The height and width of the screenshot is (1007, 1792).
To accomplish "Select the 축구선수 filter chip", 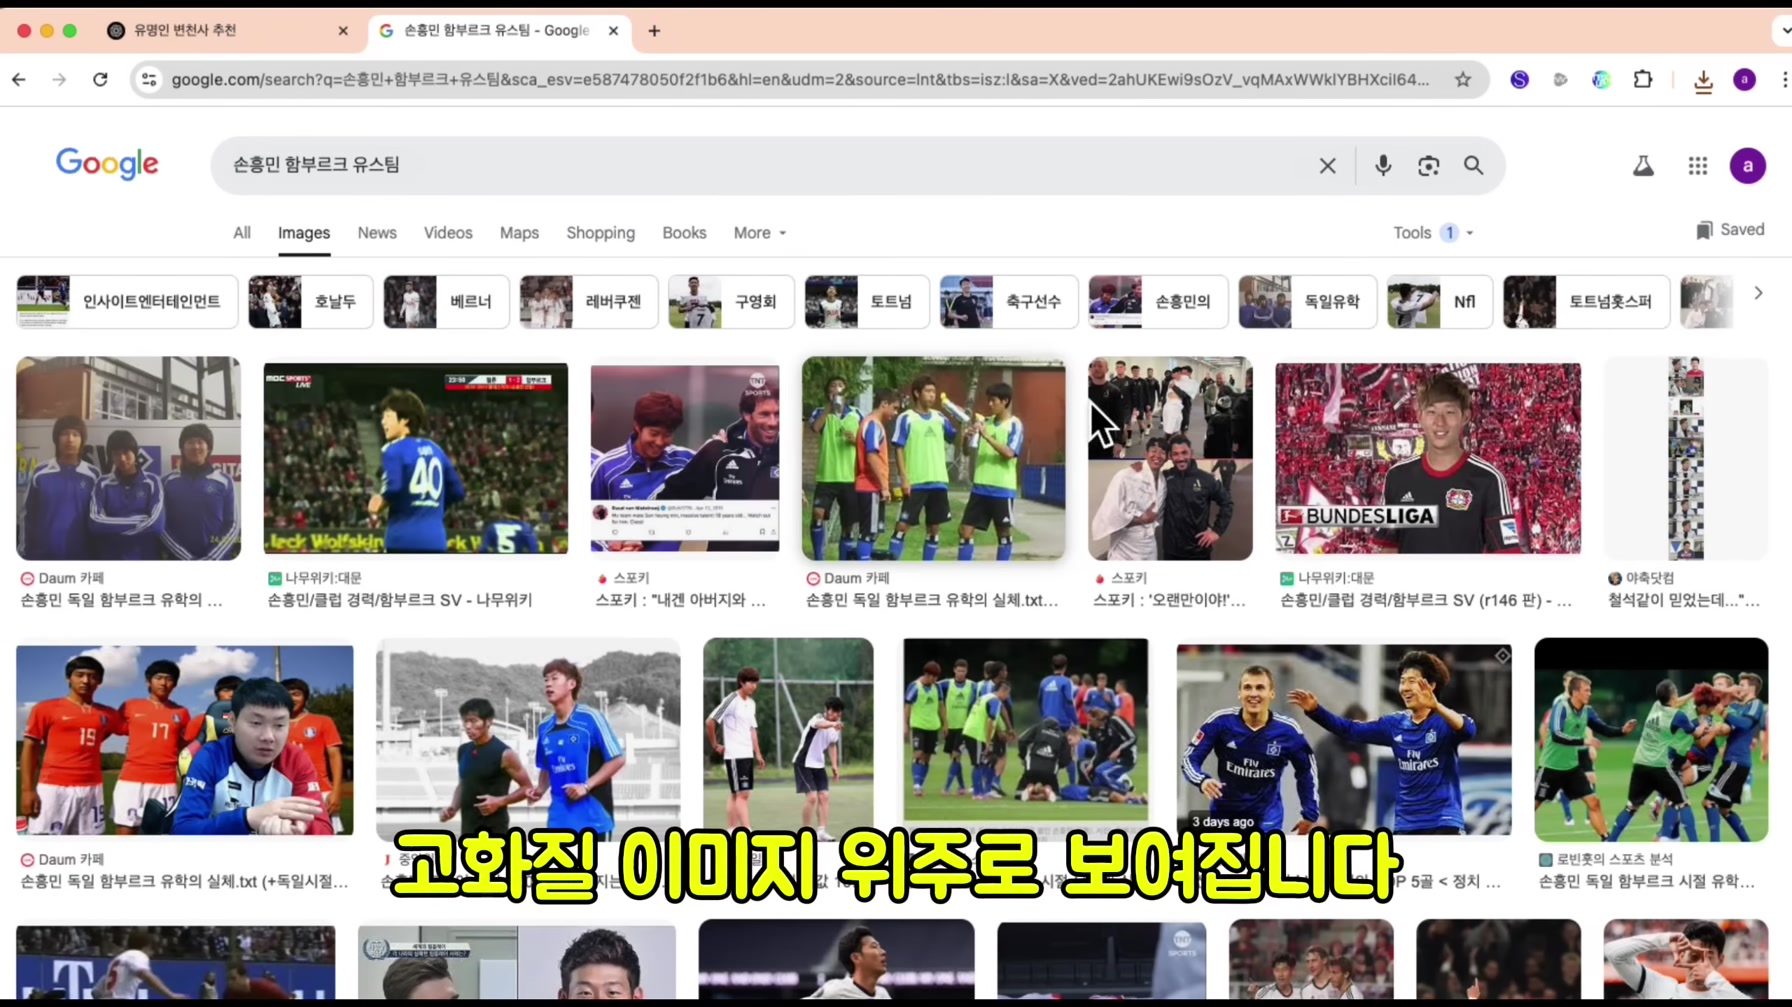I will click(x=1009, y=302).
